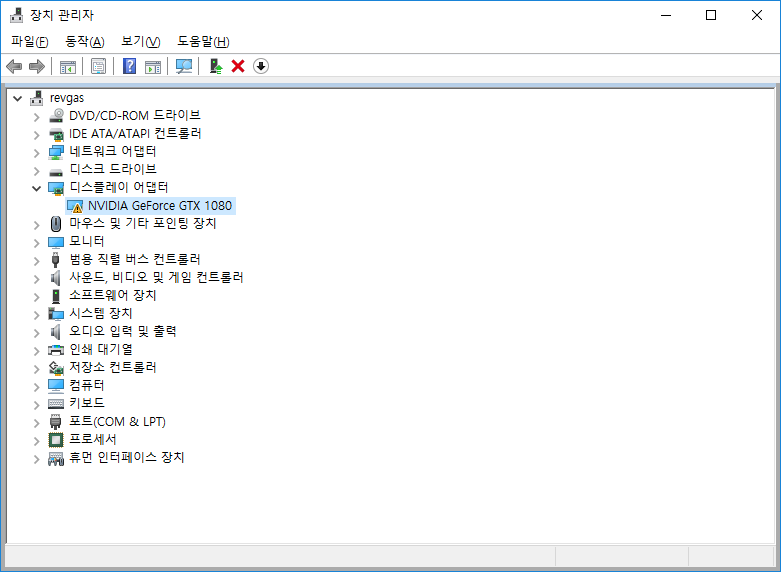Select 범용 직렬 버스 컨트롤러 label

(x=135, y=260)
